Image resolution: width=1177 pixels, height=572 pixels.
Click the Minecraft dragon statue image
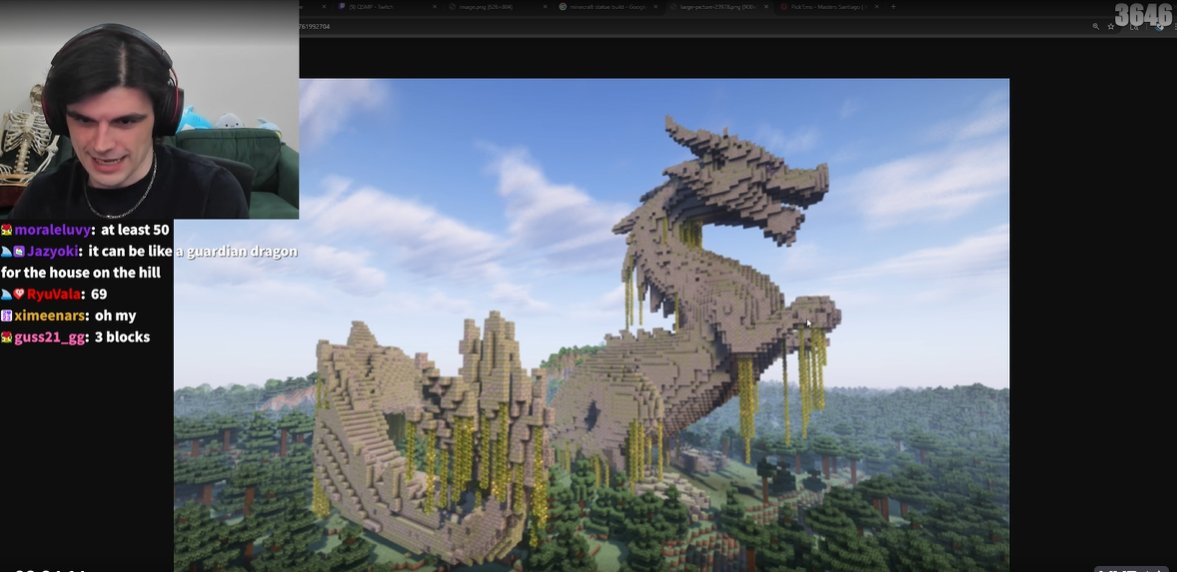coord(592,325)
